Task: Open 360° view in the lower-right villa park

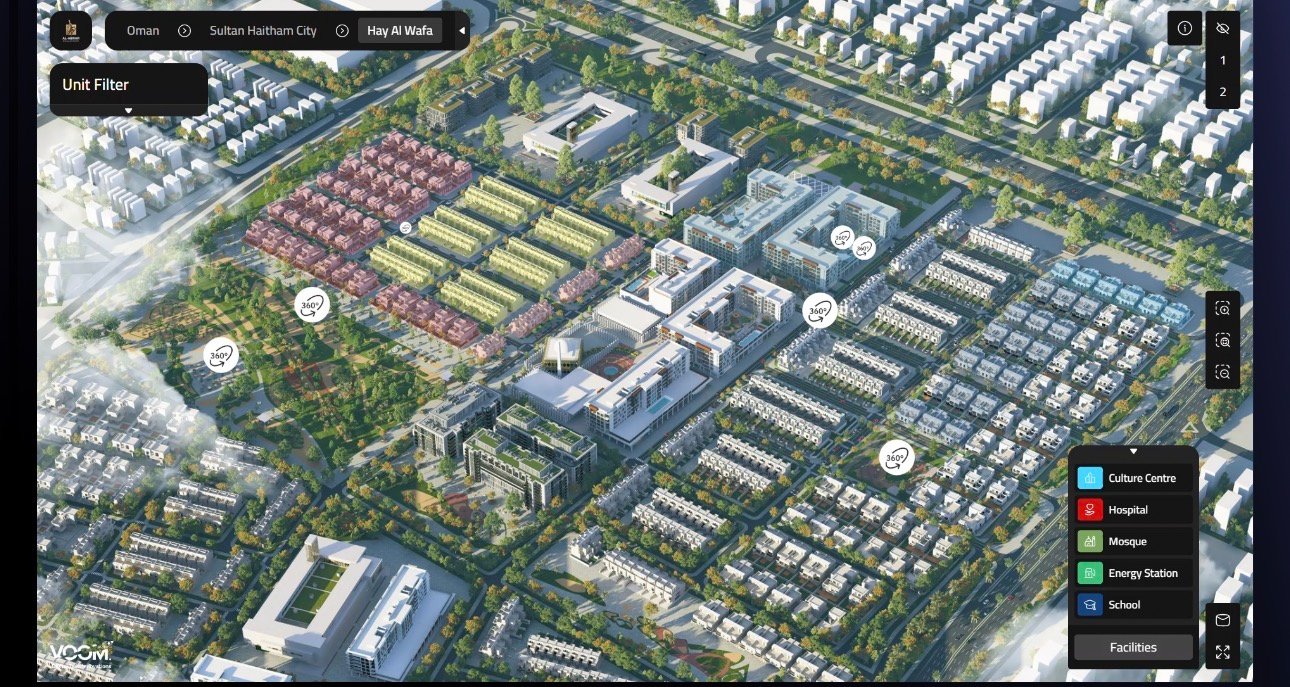Action: tap(896, 458)
